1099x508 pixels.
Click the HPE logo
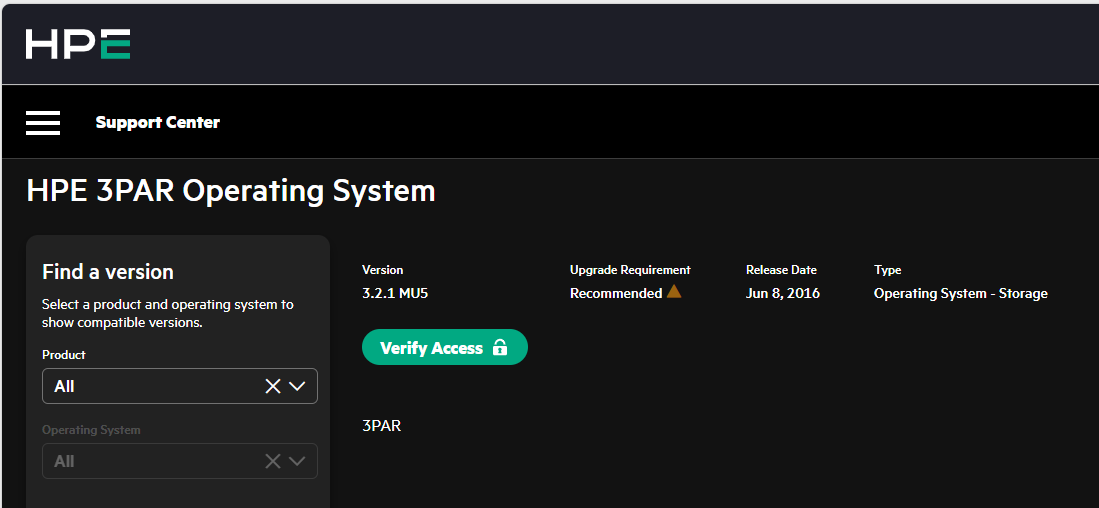click(x=78, y=44)
